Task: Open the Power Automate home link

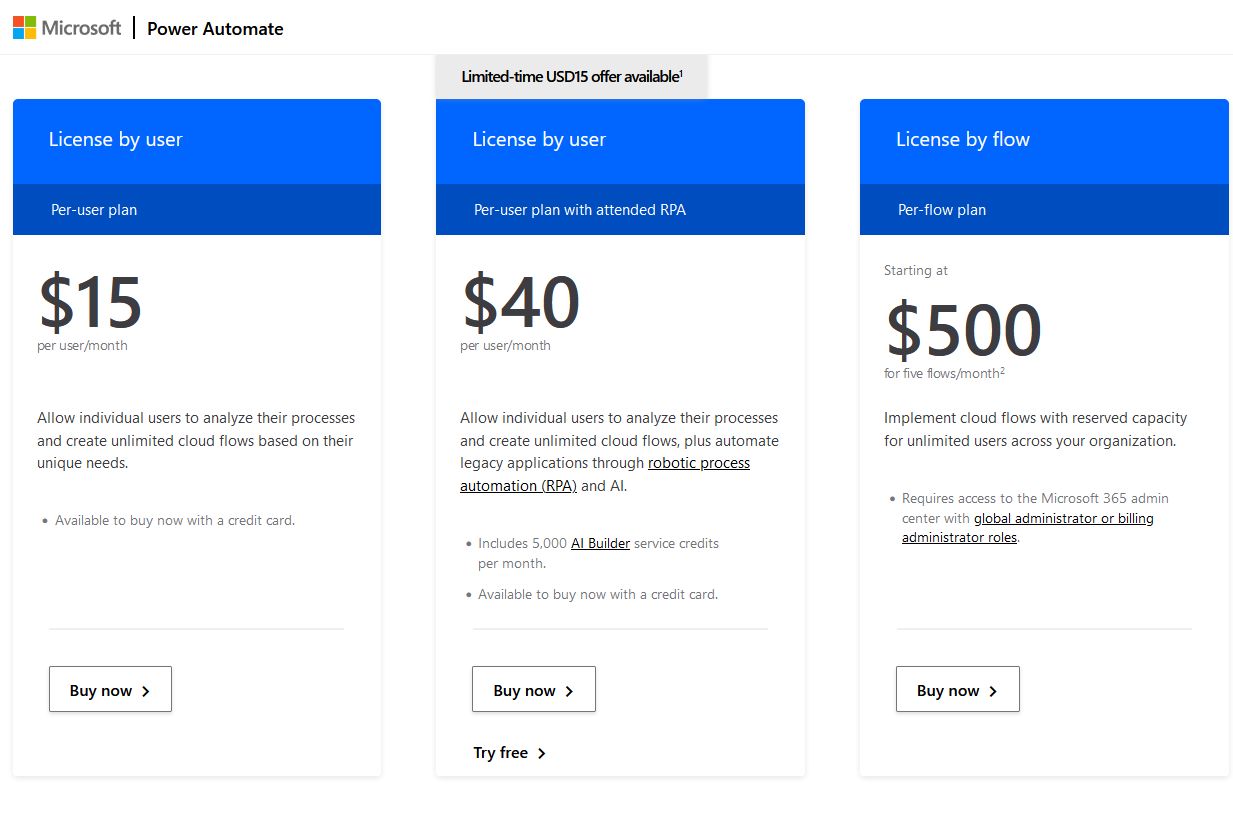Action: [x=215, y=29]
